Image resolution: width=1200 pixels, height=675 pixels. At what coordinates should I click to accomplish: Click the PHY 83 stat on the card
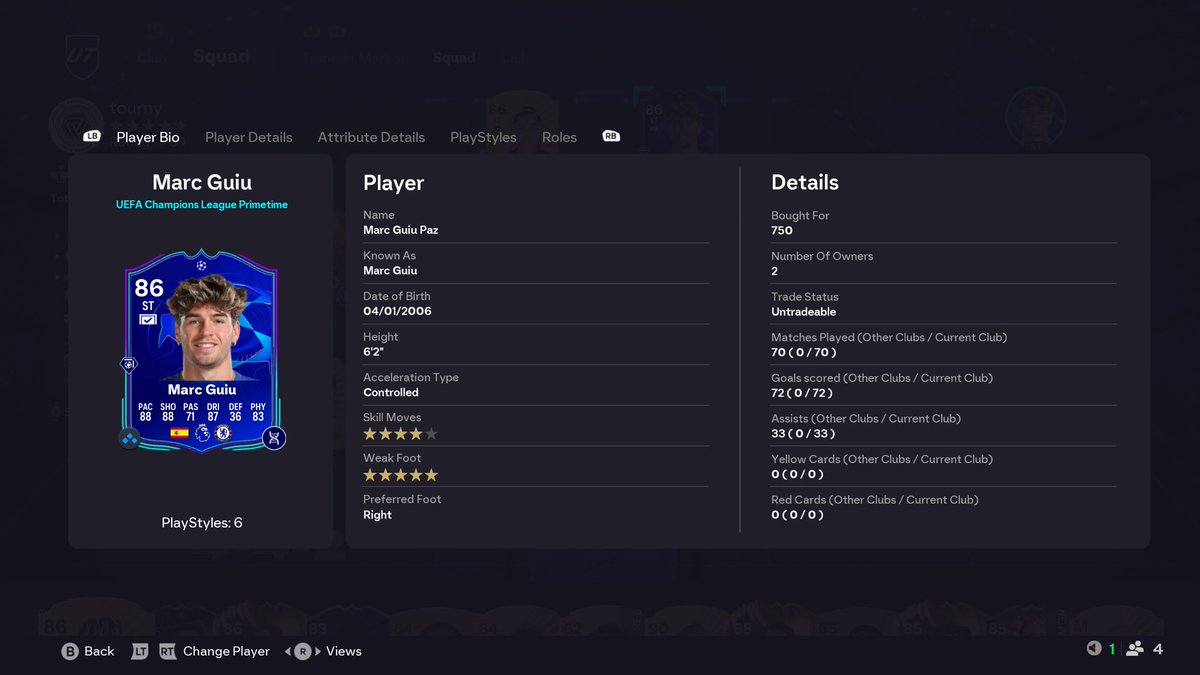pos(258,412)
